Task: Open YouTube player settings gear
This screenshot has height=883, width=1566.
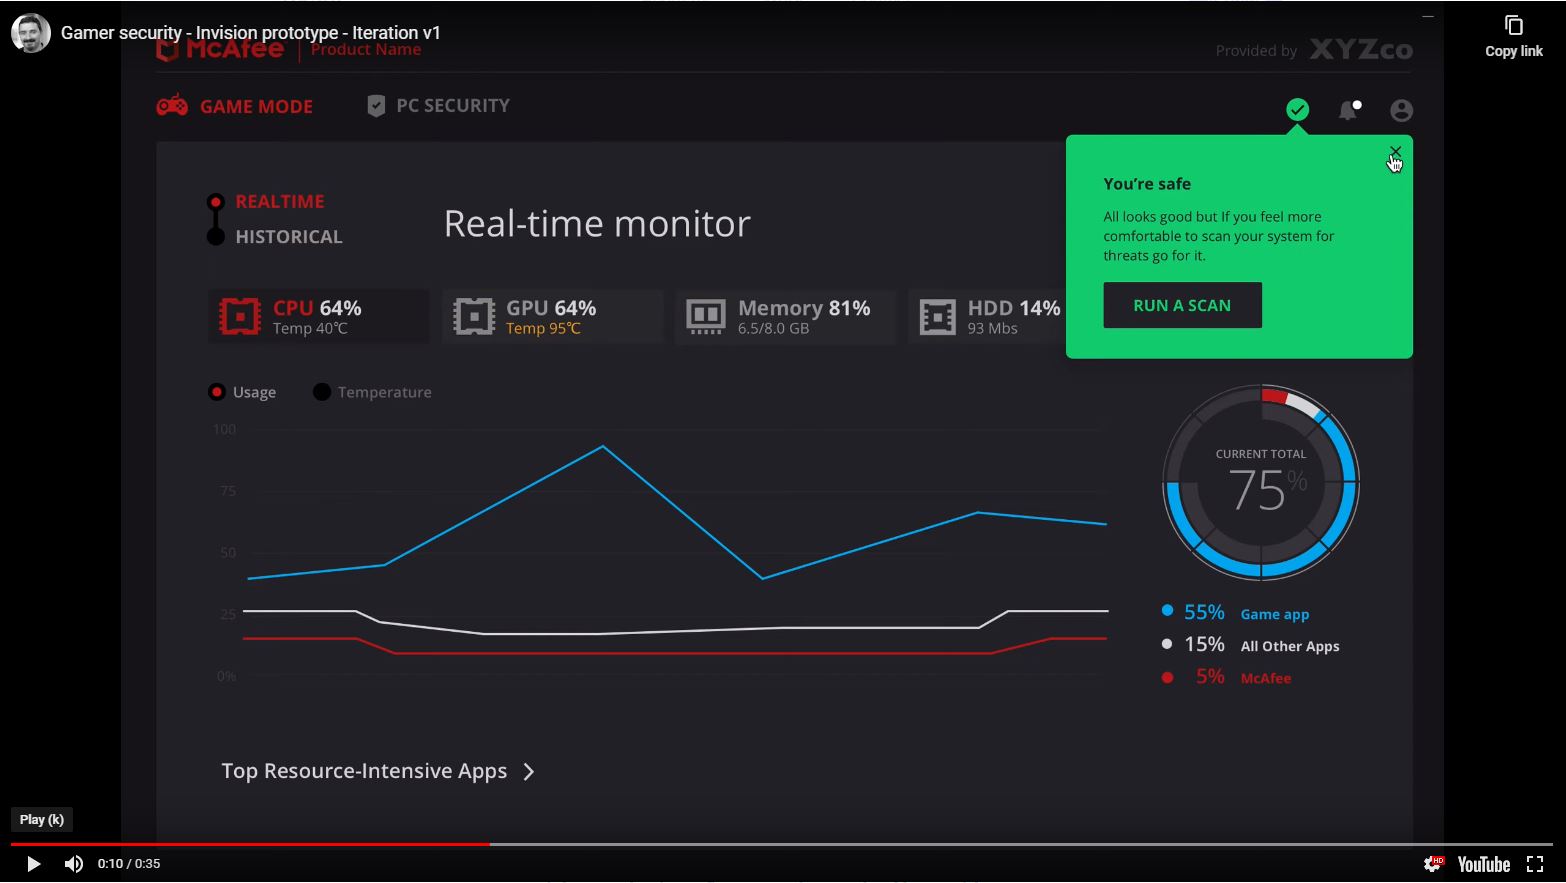Action: 1433,864
